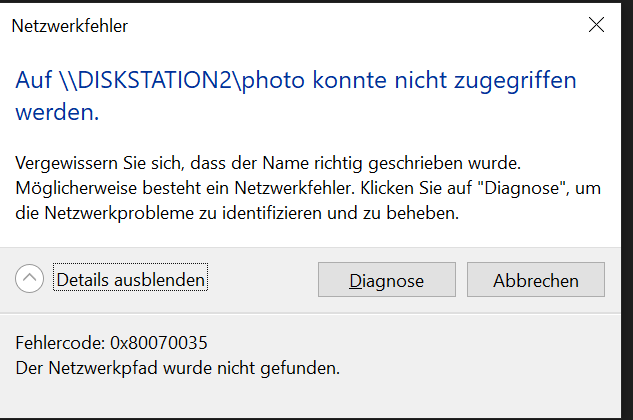The width and height of the screenshot is (633, 420).
Task: Click the word 'werden.' in the blue heading
Action: click(57, 112)
